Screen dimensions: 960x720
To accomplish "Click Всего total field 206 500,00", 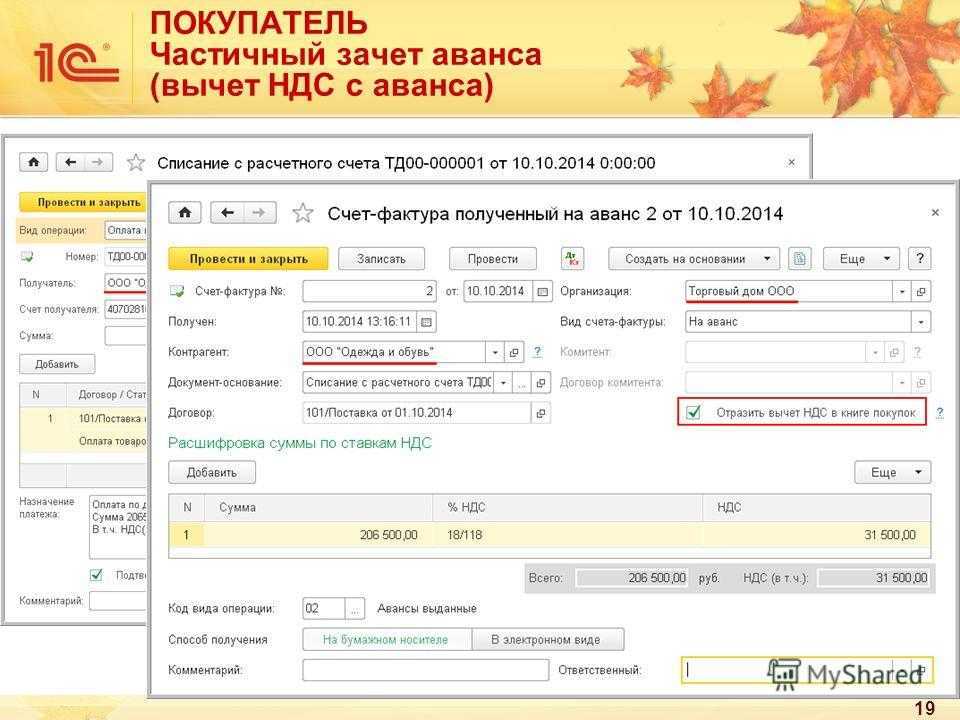I will (632, 577).
